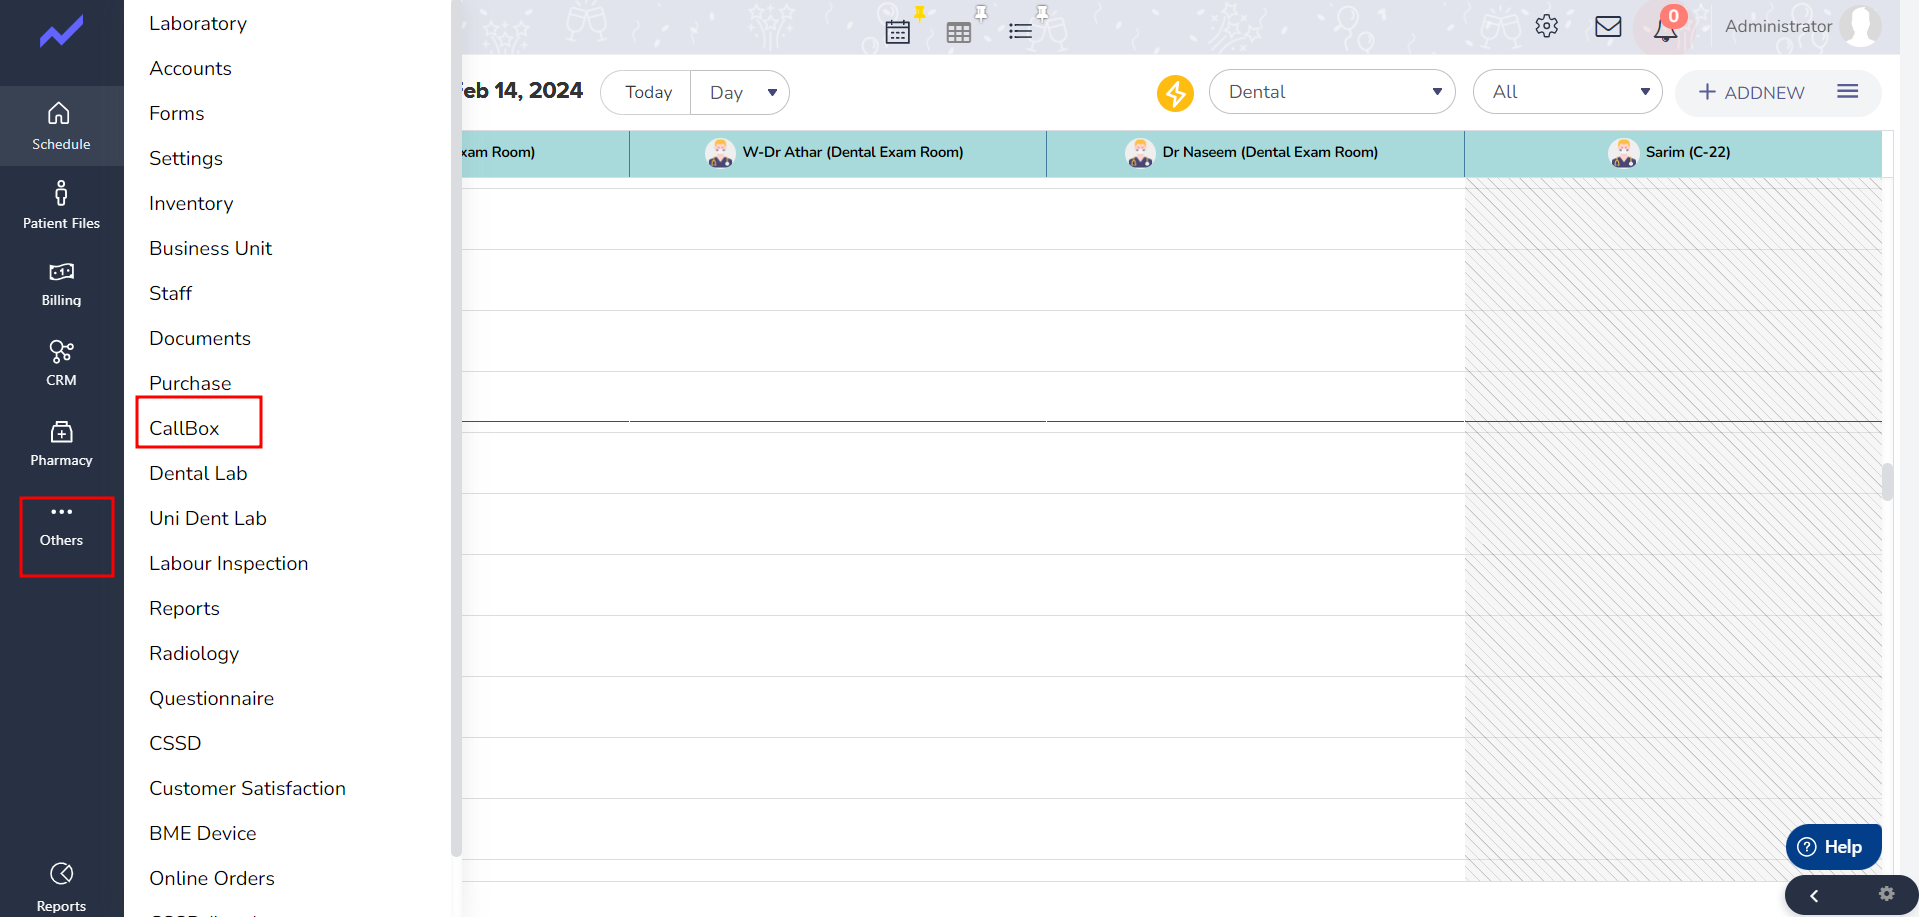Click the Administrator profile avatar

[1860, 26]
